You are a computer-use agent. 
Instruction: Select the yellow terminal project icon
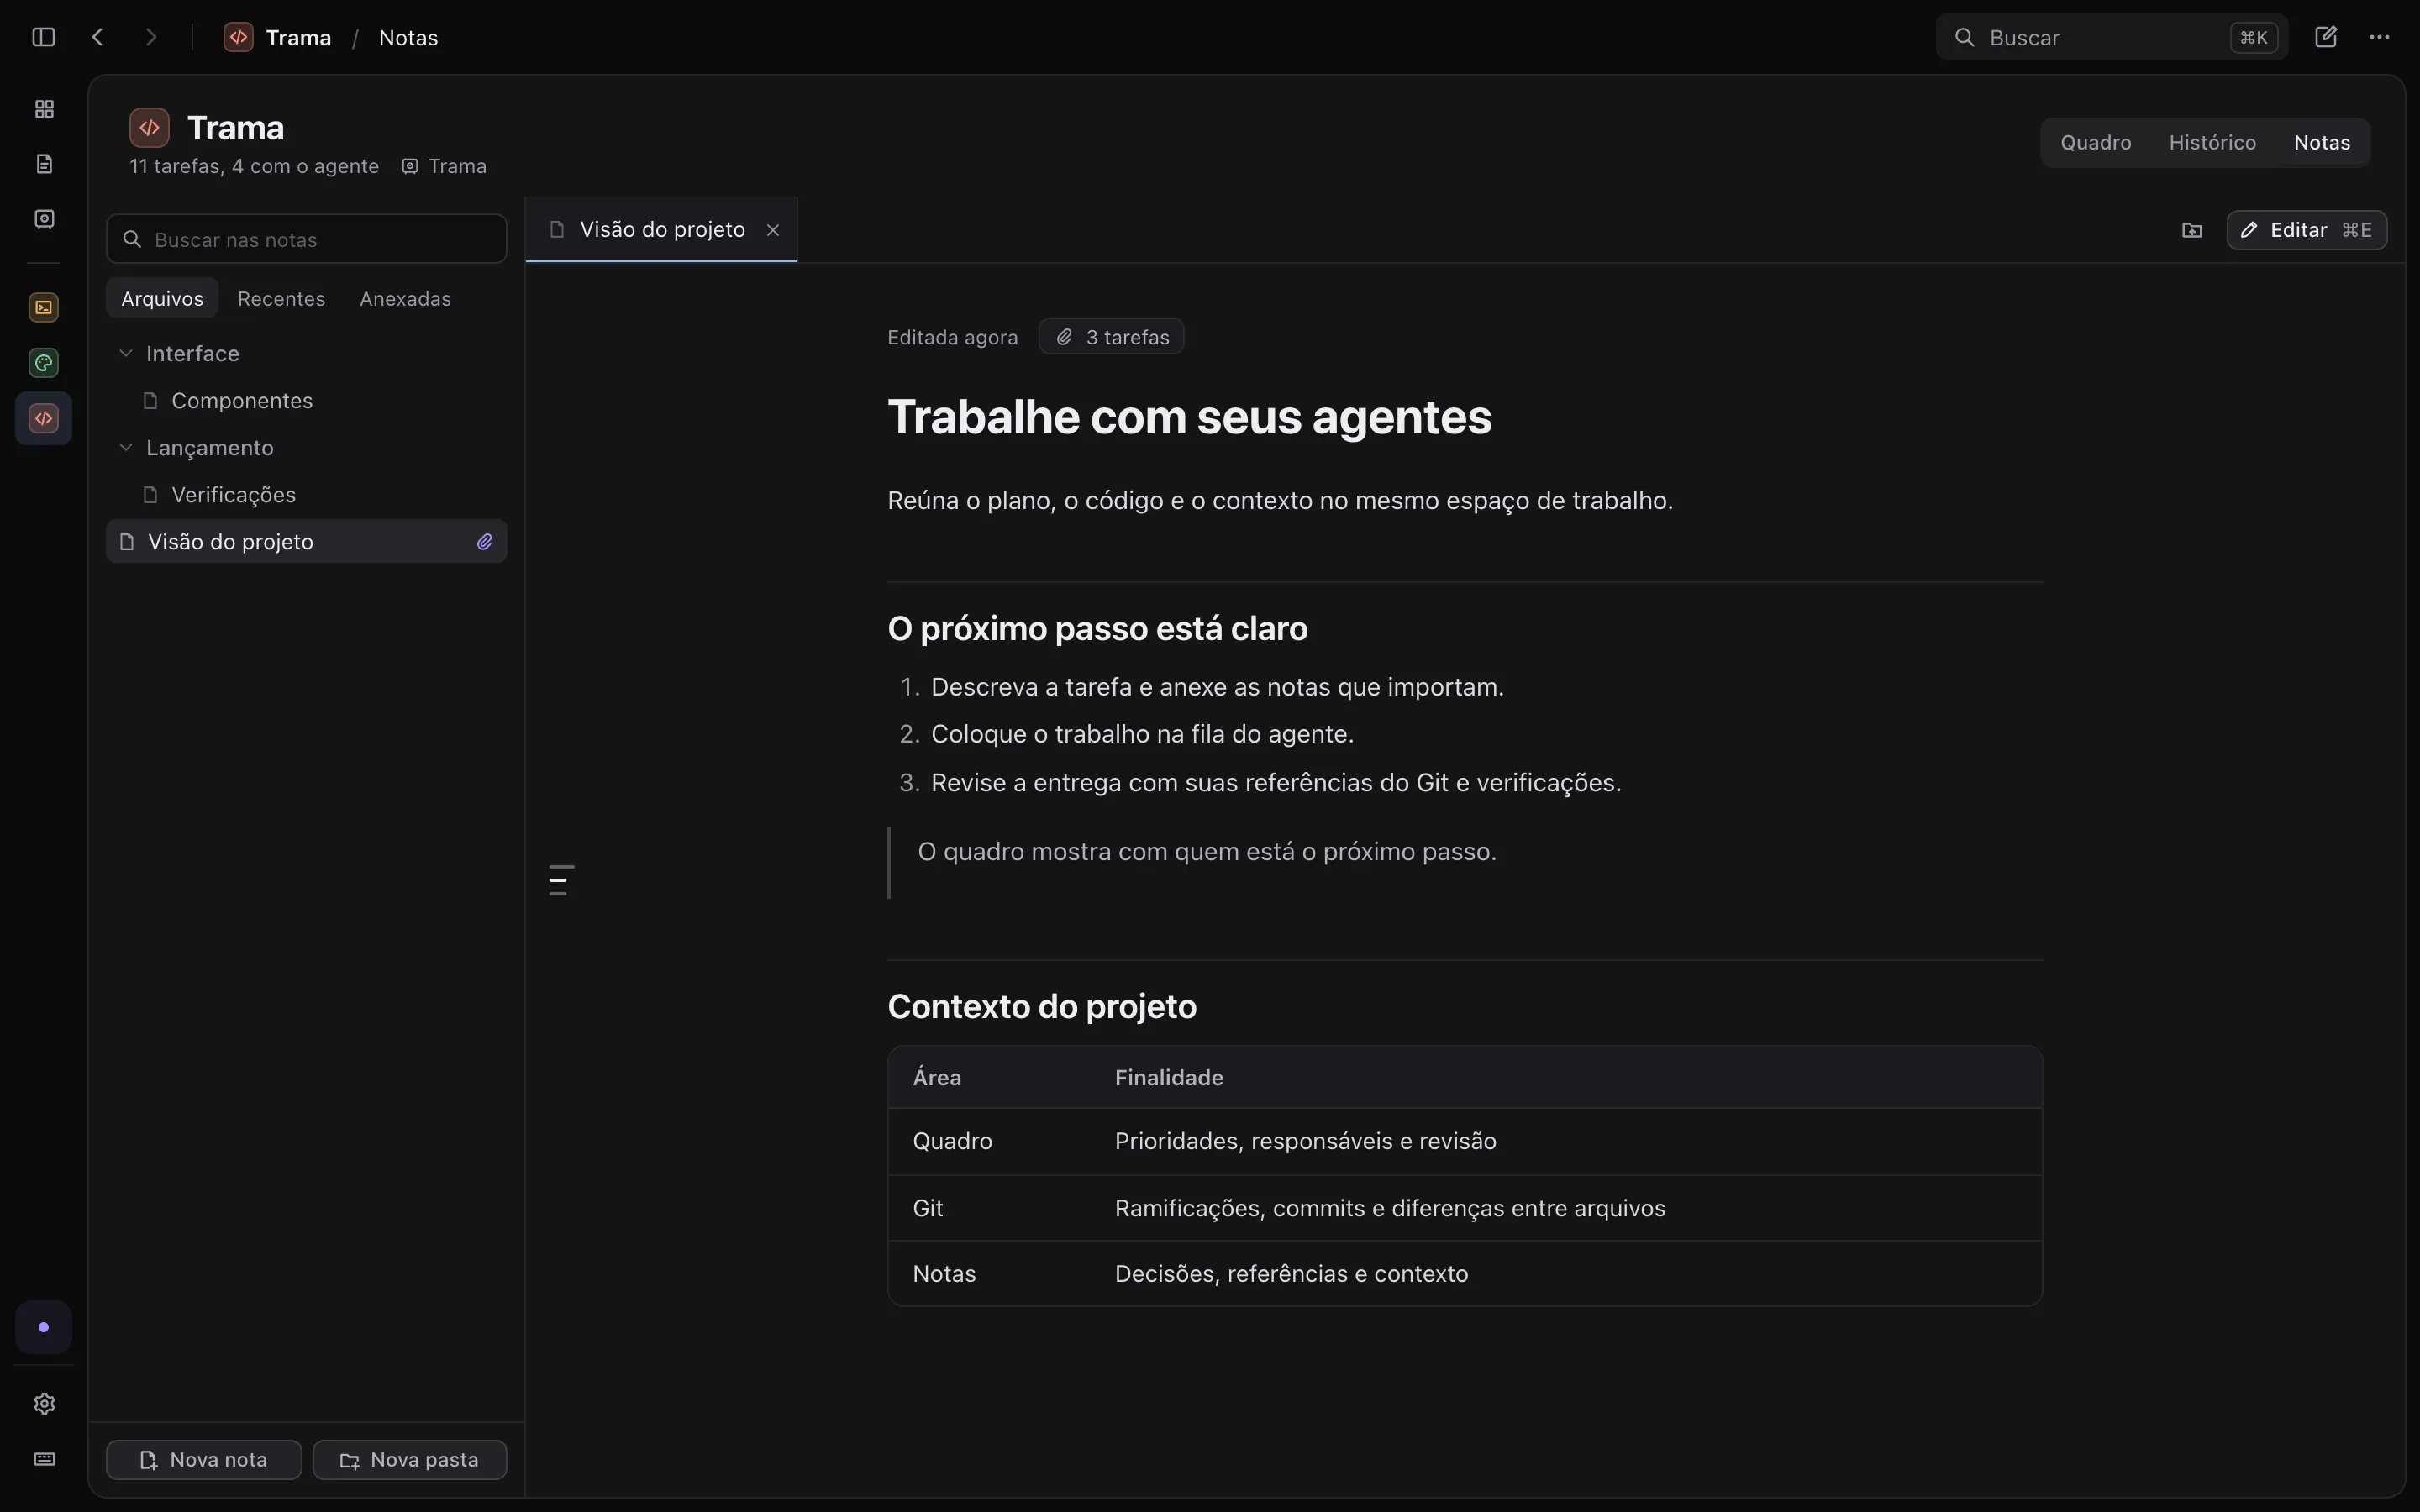click(43, 307)
